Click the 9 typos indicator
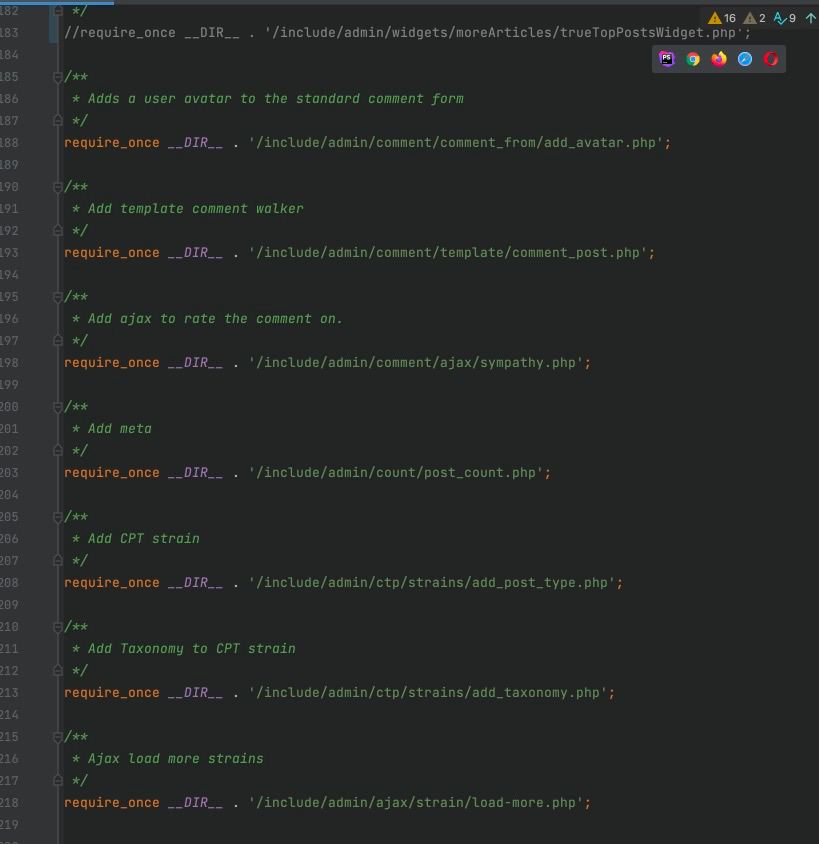The height and width of the screenshot is (844, 819). pos(785,18)
